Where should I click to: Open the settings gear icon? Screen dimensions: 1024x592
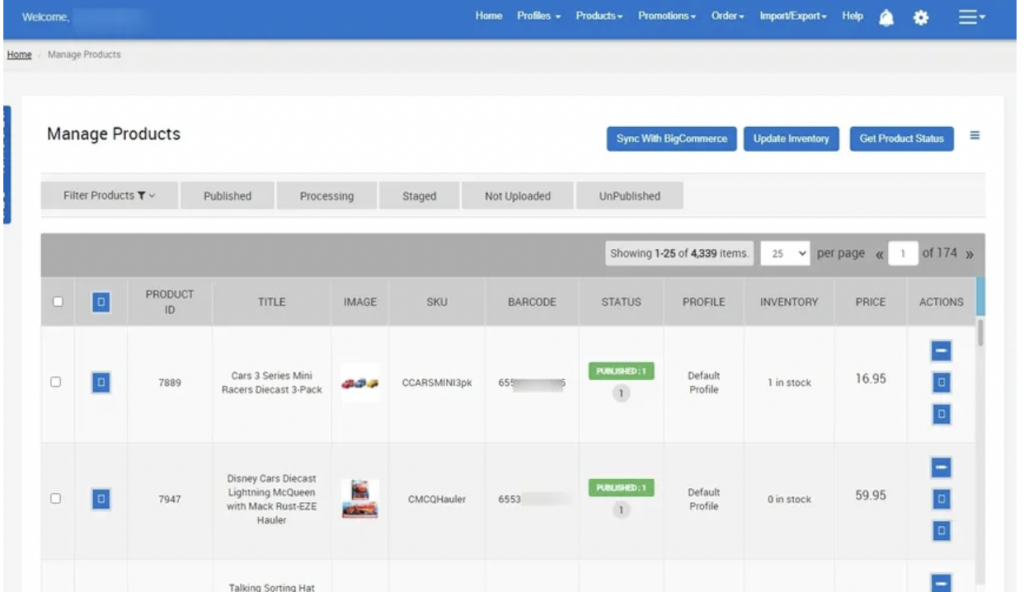pos(920,17)
